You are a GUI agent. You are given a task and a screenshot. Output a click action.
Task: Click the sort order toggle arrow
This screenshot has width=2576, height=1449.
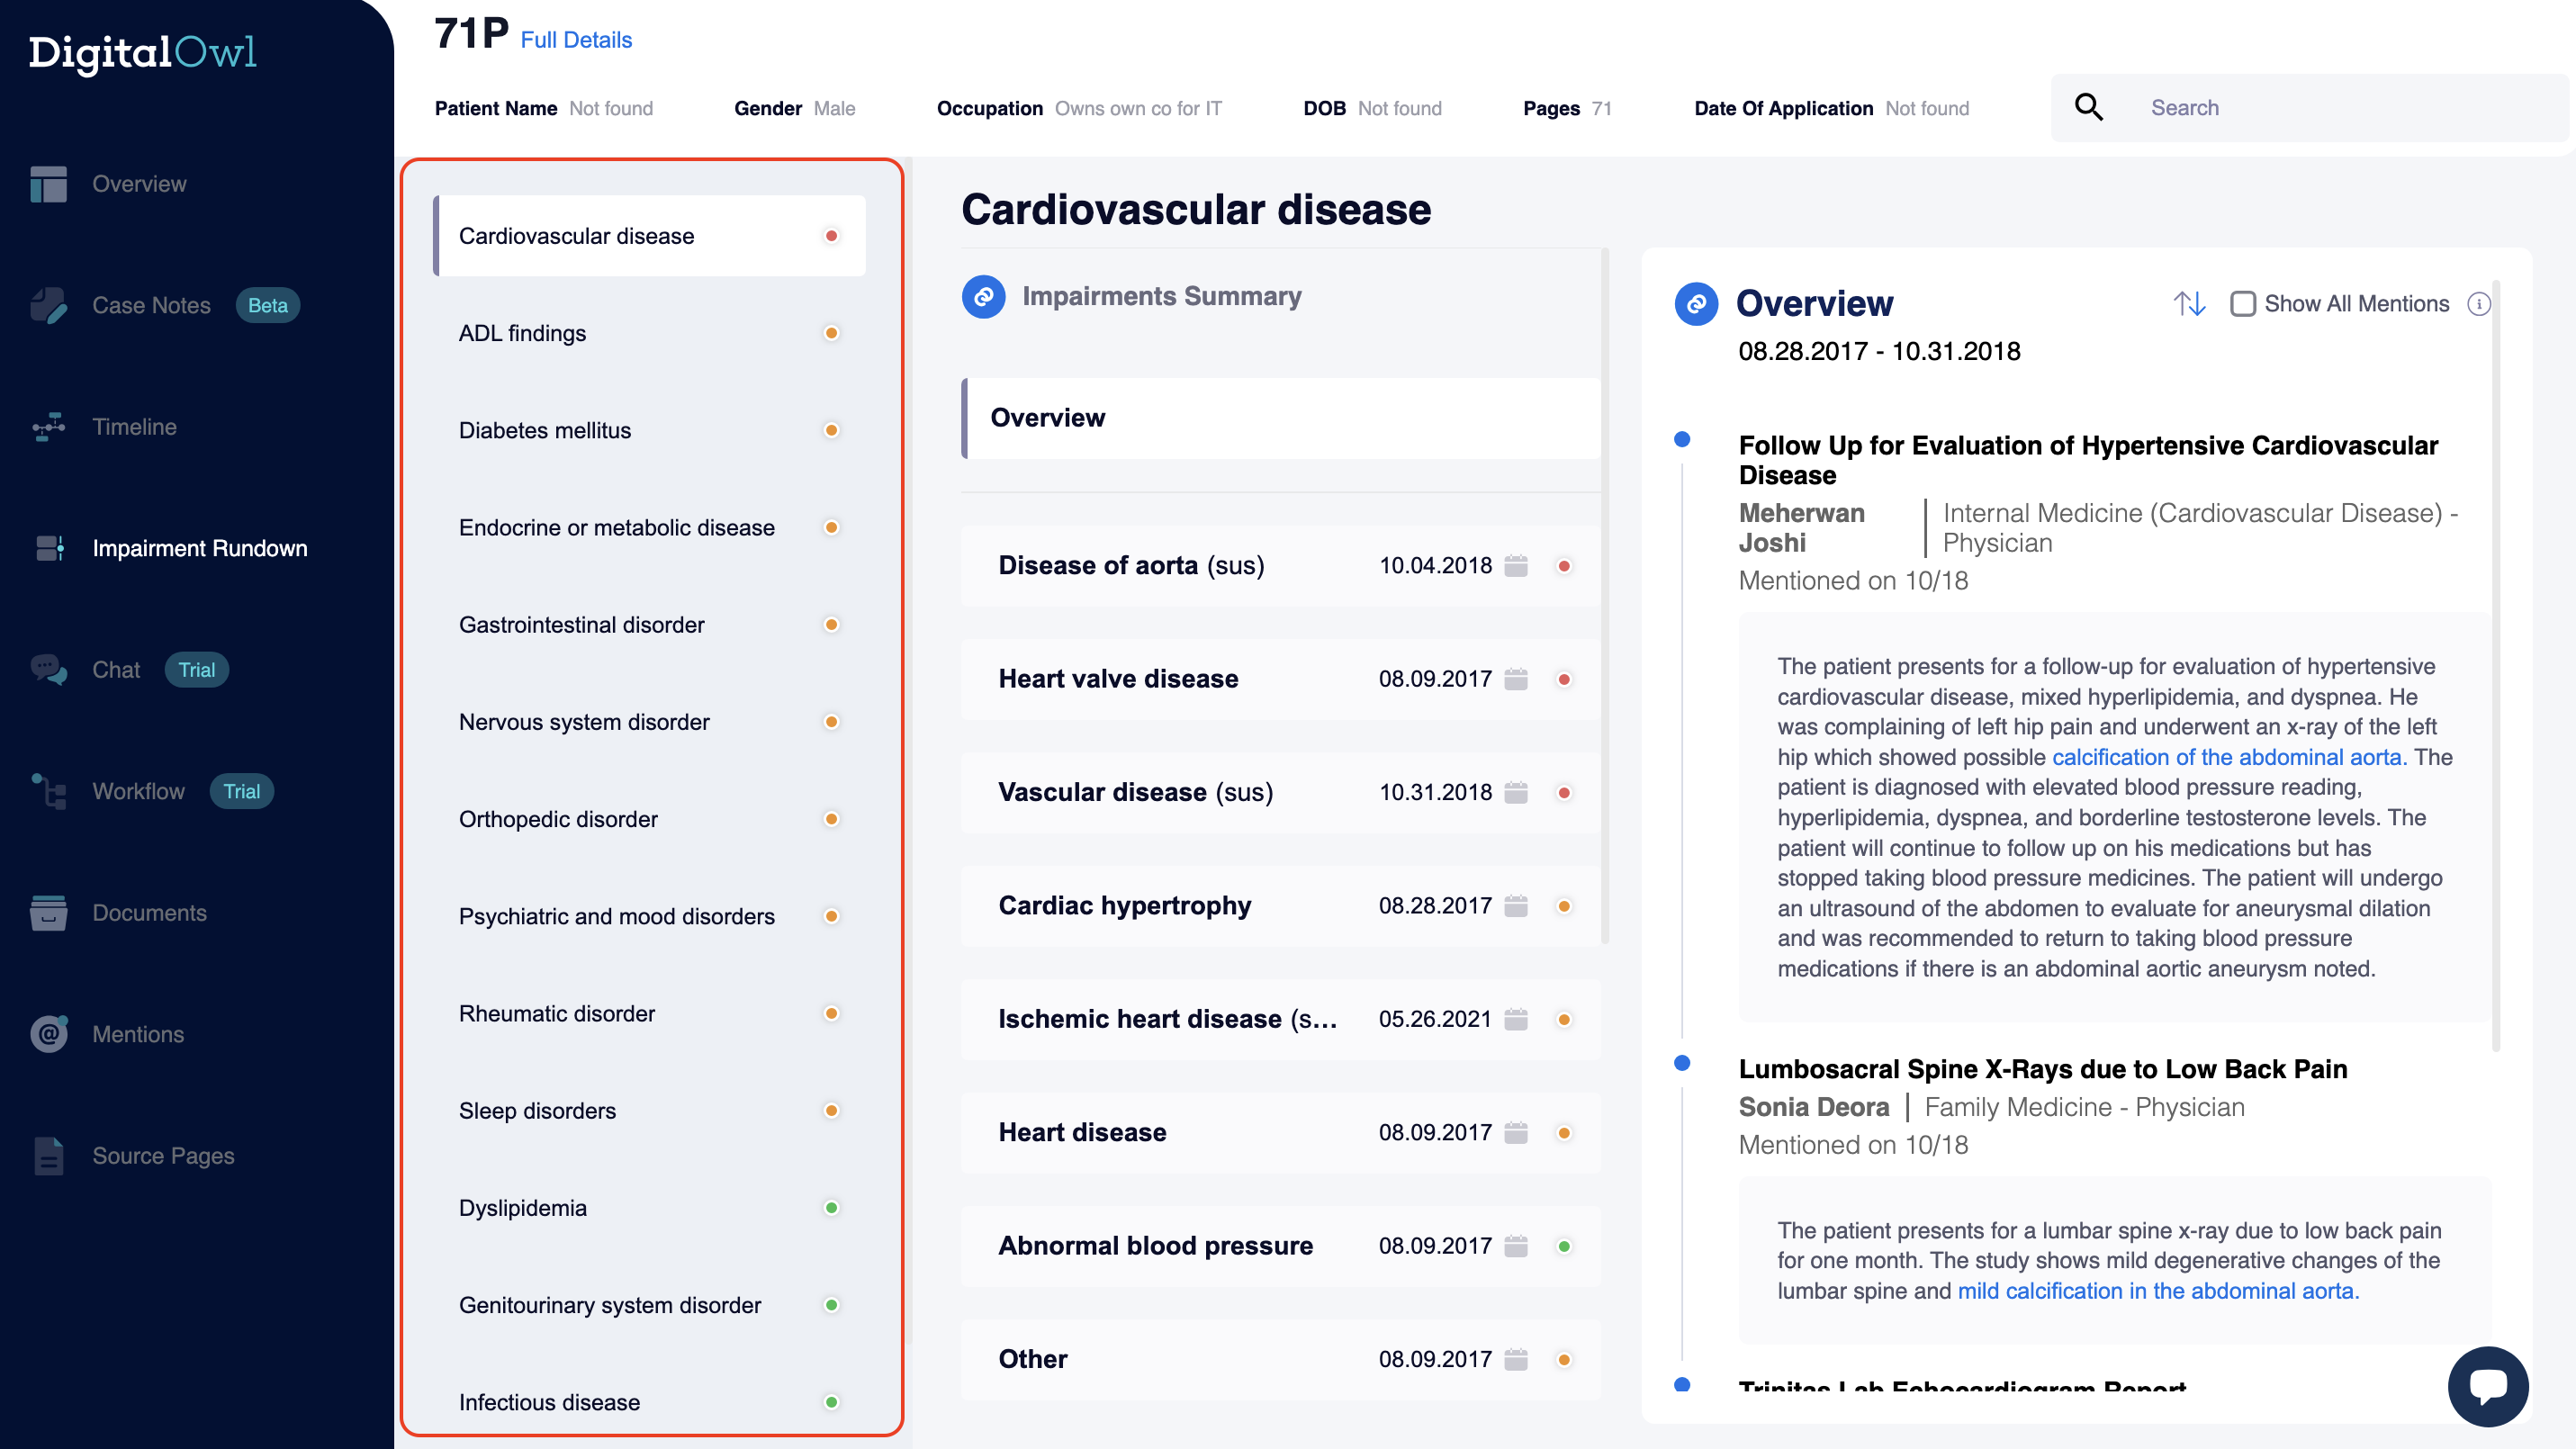tap(2189, 304)
